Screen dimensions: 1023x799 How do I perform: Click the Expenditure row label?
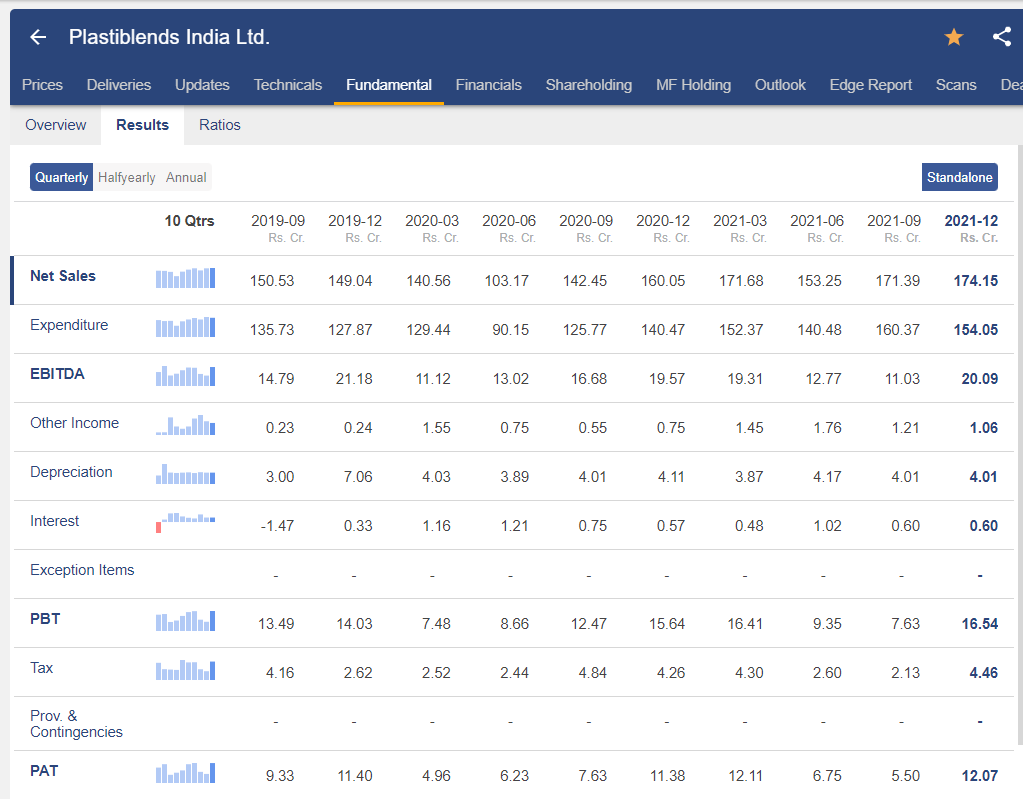click(69, 325)
